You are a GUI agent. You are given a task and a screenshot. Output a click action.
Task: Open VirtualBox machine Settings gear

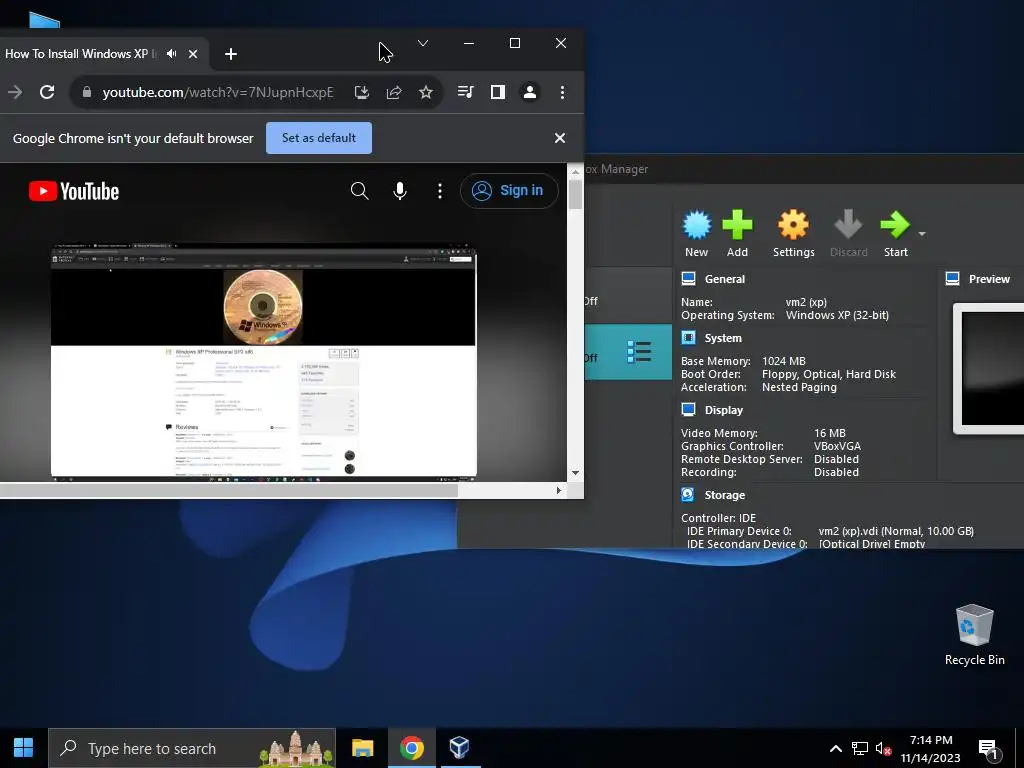click(793, 226)
